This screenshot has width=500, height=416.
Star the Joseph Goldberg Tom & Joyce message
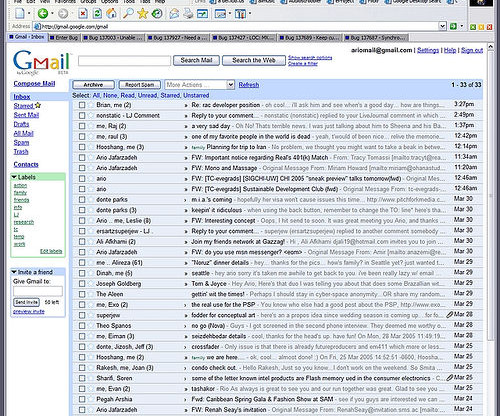pos(91,284)
